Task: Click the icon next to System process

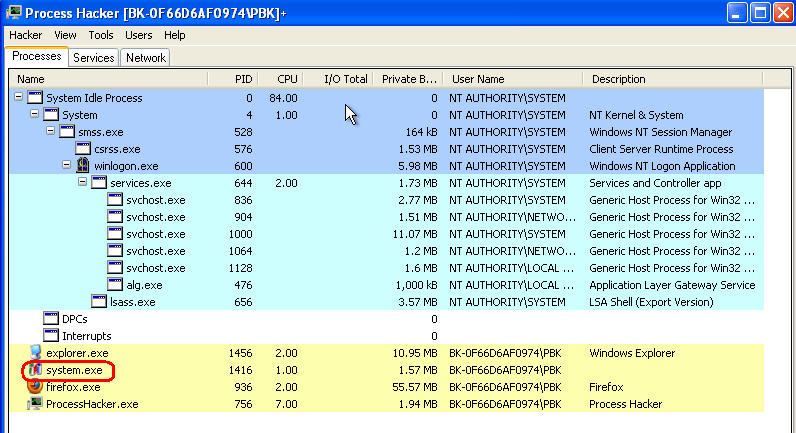Action: click(51, 115)
